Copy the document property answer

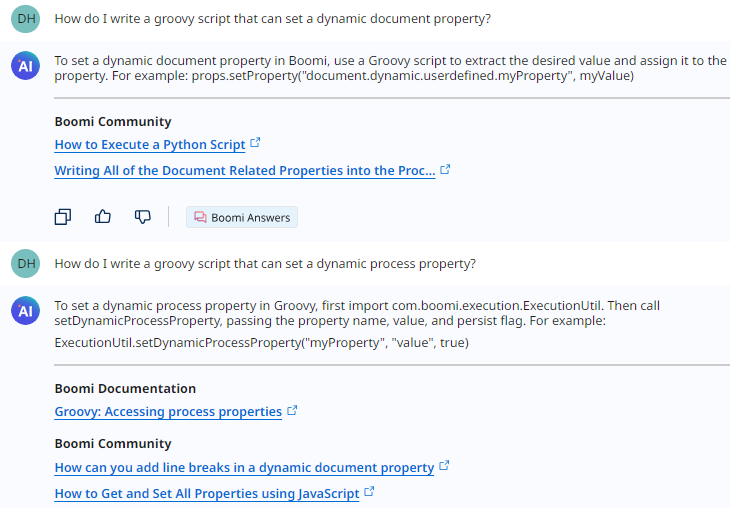point(63,216)
